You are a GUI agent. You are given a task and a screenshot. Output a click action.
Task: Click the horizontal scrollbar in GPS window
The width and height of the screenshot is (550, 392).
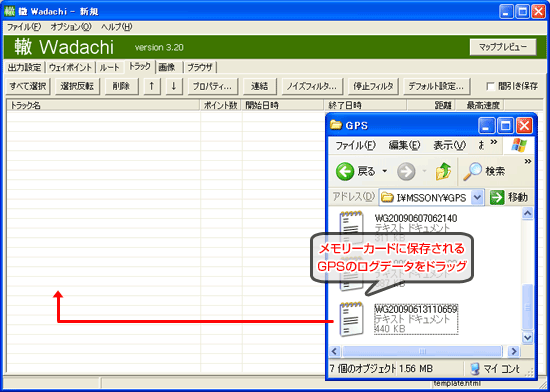[423, 351]
